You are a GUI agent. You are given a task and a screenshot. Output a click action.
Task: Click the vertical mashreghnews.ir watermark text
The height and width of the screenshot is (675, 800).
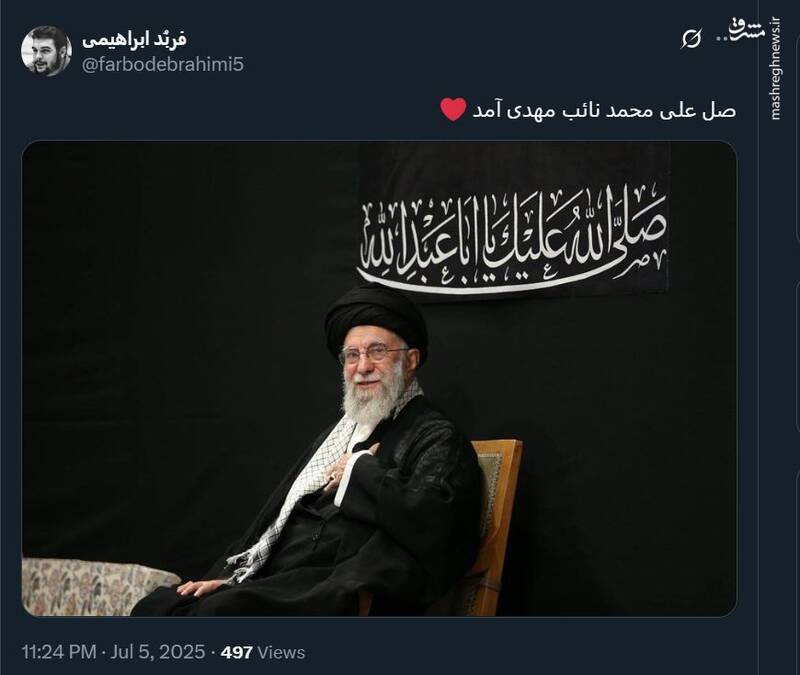coord(776,69)
